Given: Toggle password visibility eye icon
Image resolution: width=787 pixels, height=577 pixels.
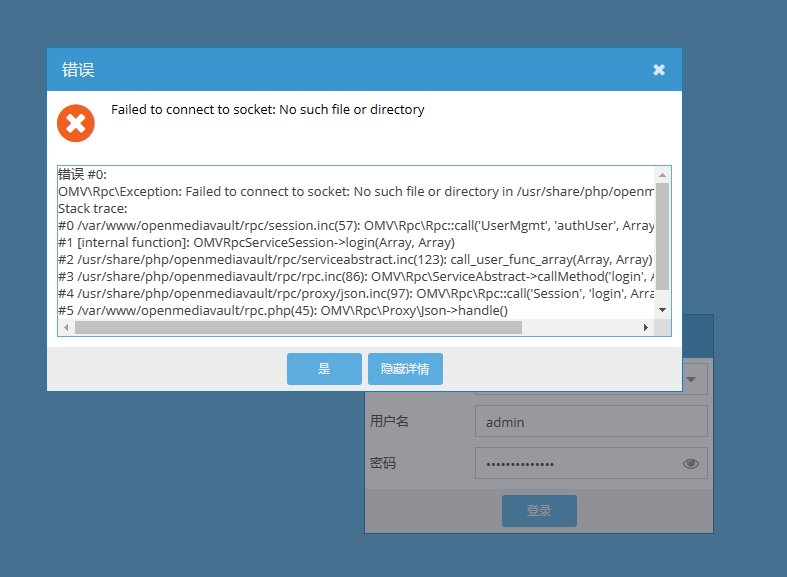Looking at the screenshot, I should (691, 464).
